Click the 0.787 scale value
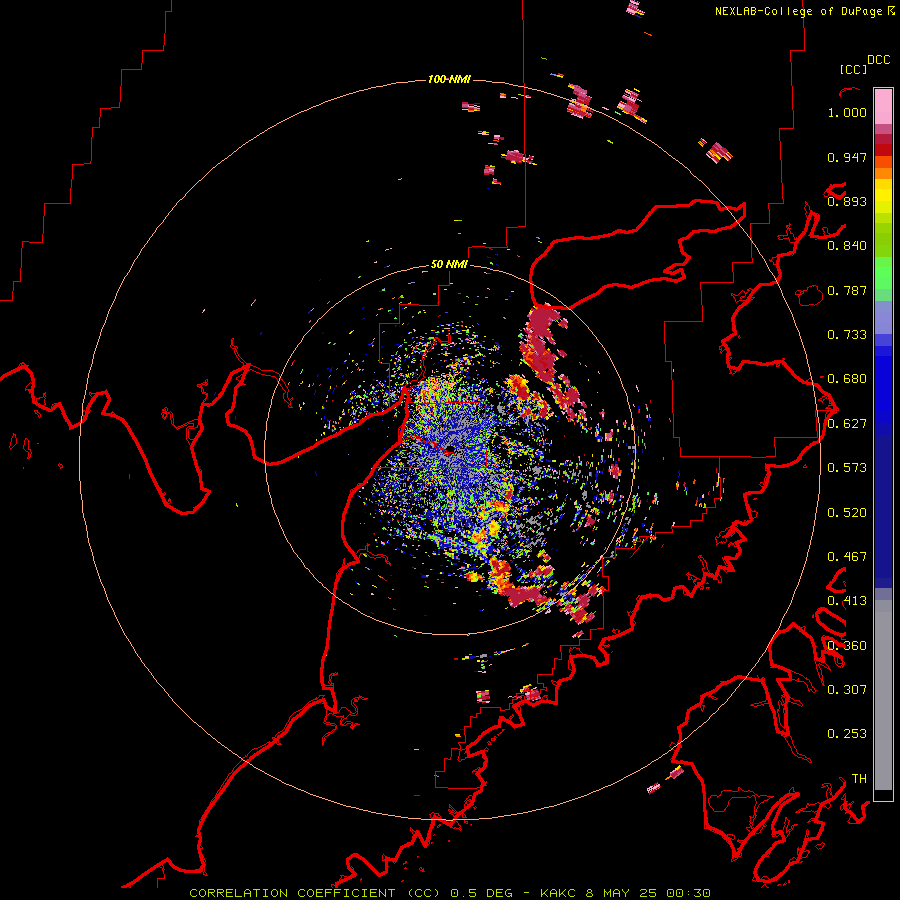900x900 pixels. [x=847, y=290]
